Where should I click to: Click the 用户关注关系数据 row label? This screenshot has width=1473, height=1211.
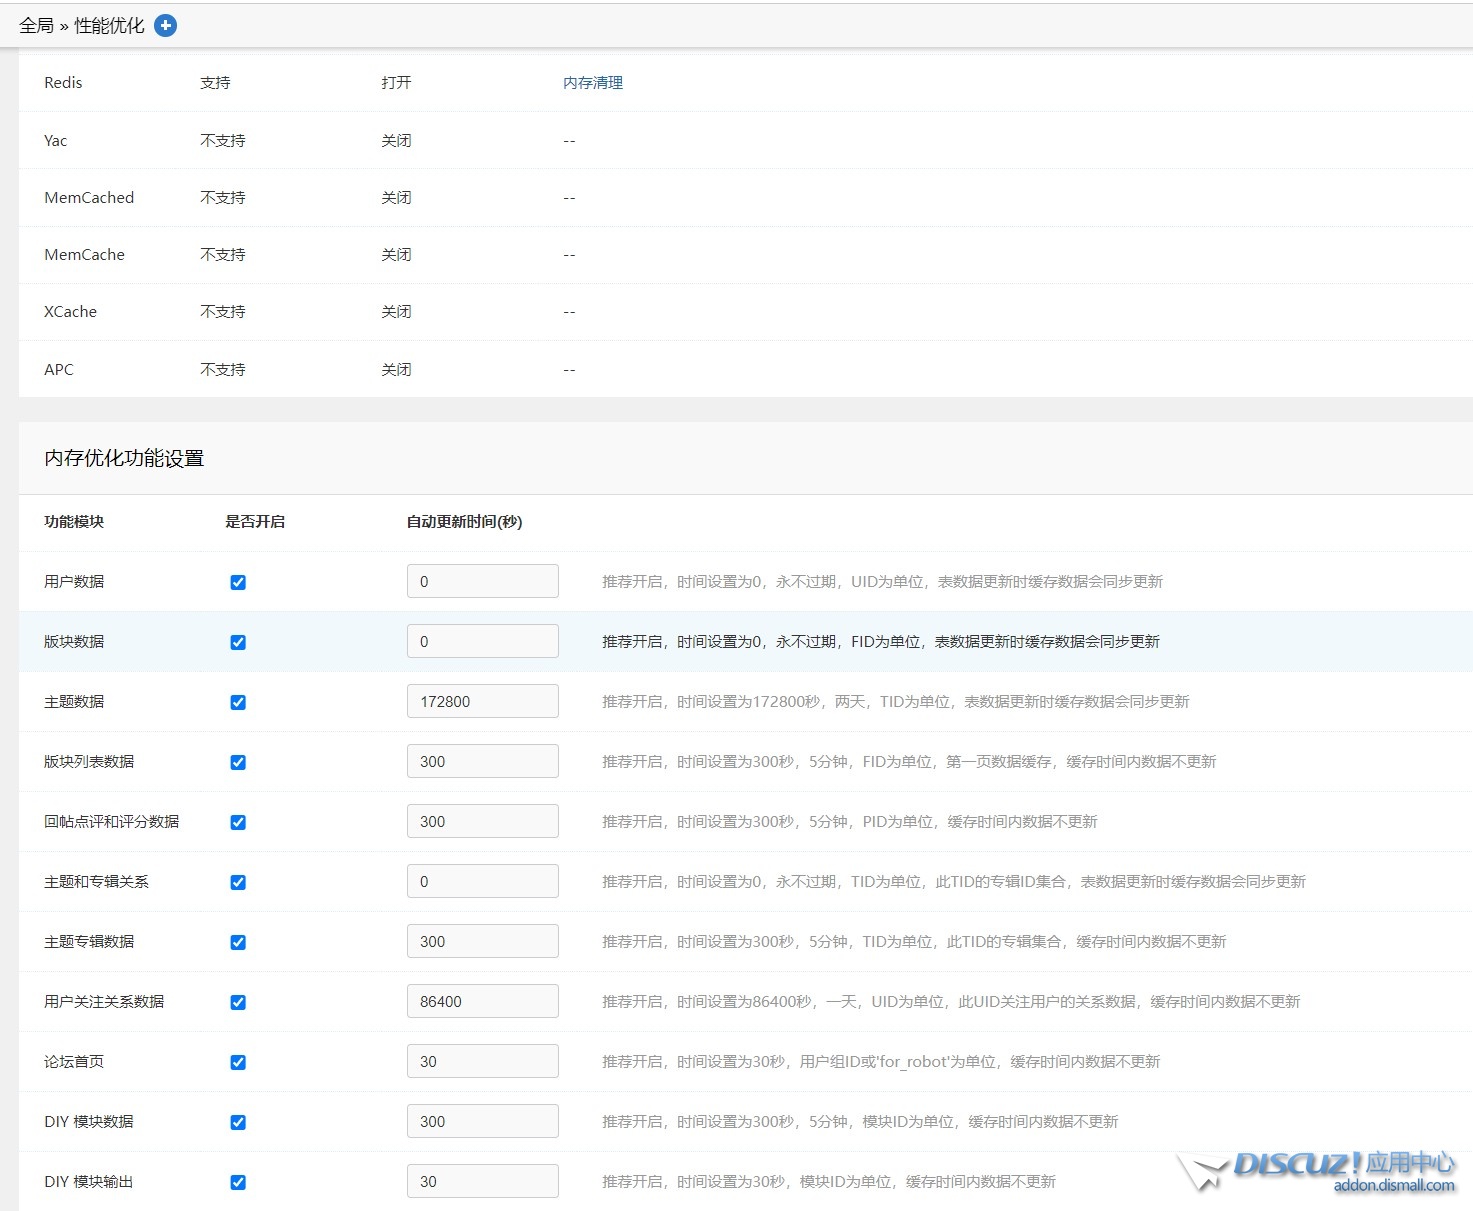coord(104,1002)
